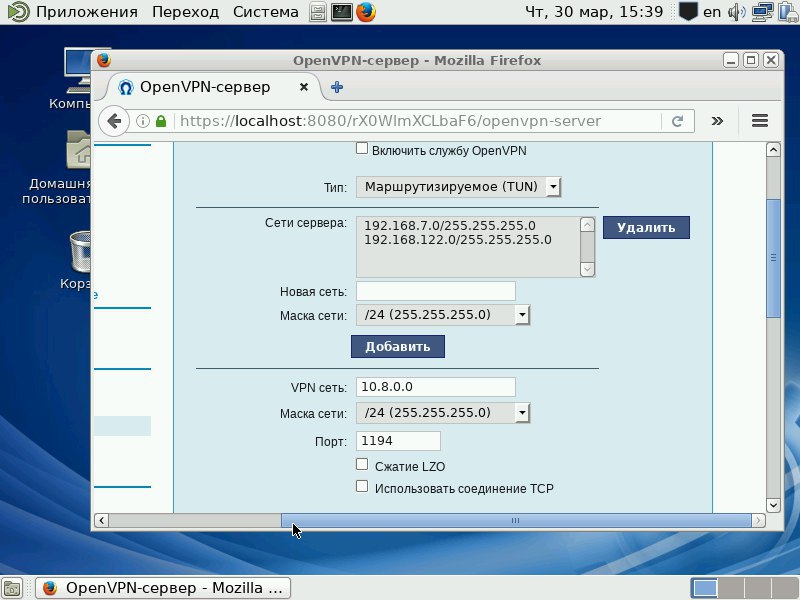Click the keyboard layout 'en' indicator
The image size is (800, 600).
(712, 12)
